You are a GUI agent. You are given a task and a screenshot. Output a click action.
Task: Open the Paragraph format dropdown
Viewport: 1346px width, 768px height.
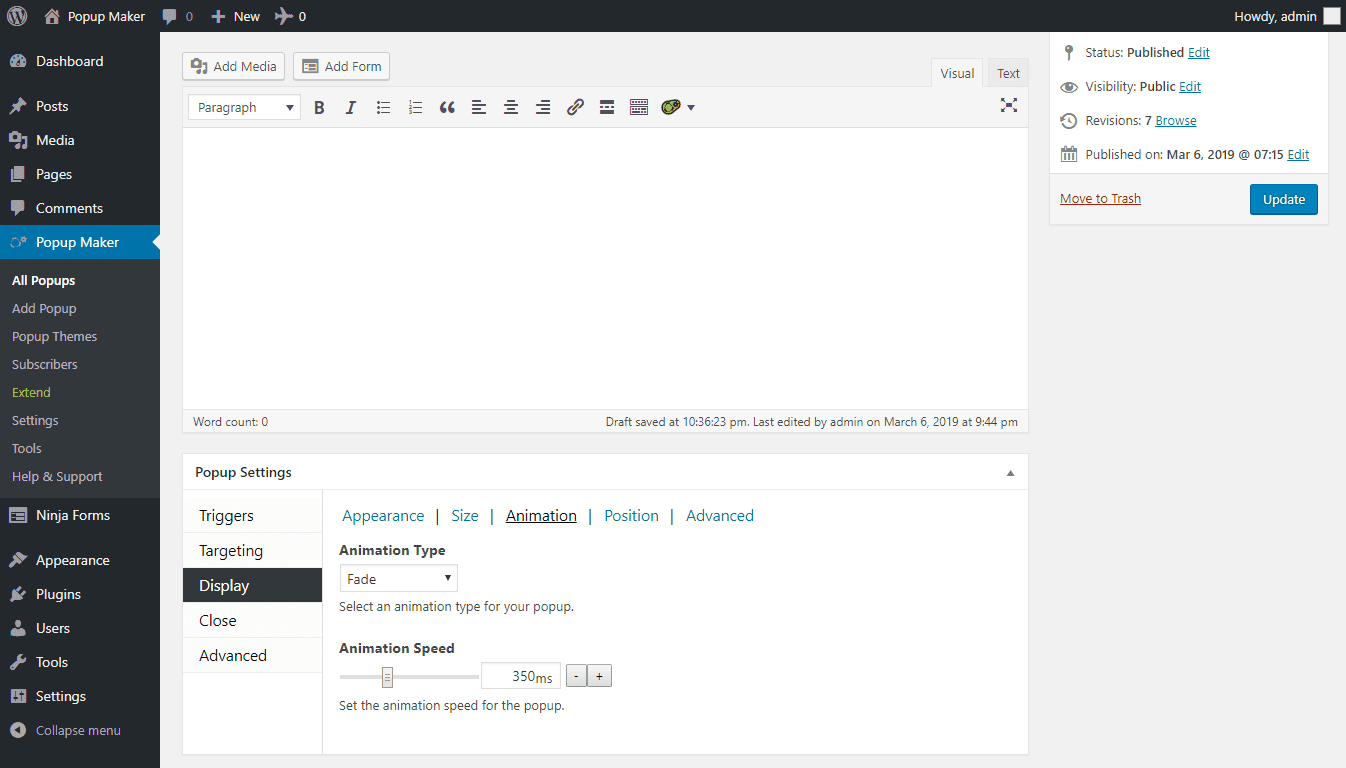[x=244, y=107]
